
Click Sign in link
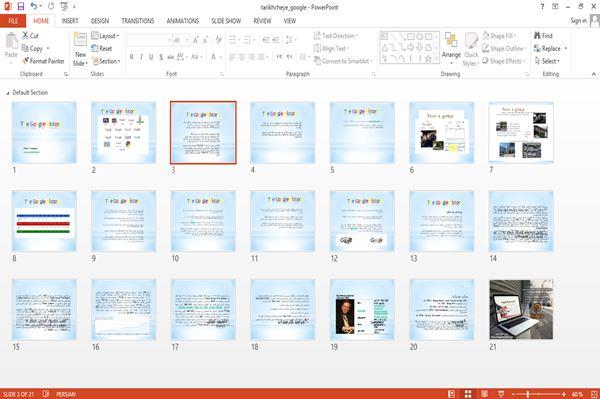pyautogui.click(x=578, y=21)
